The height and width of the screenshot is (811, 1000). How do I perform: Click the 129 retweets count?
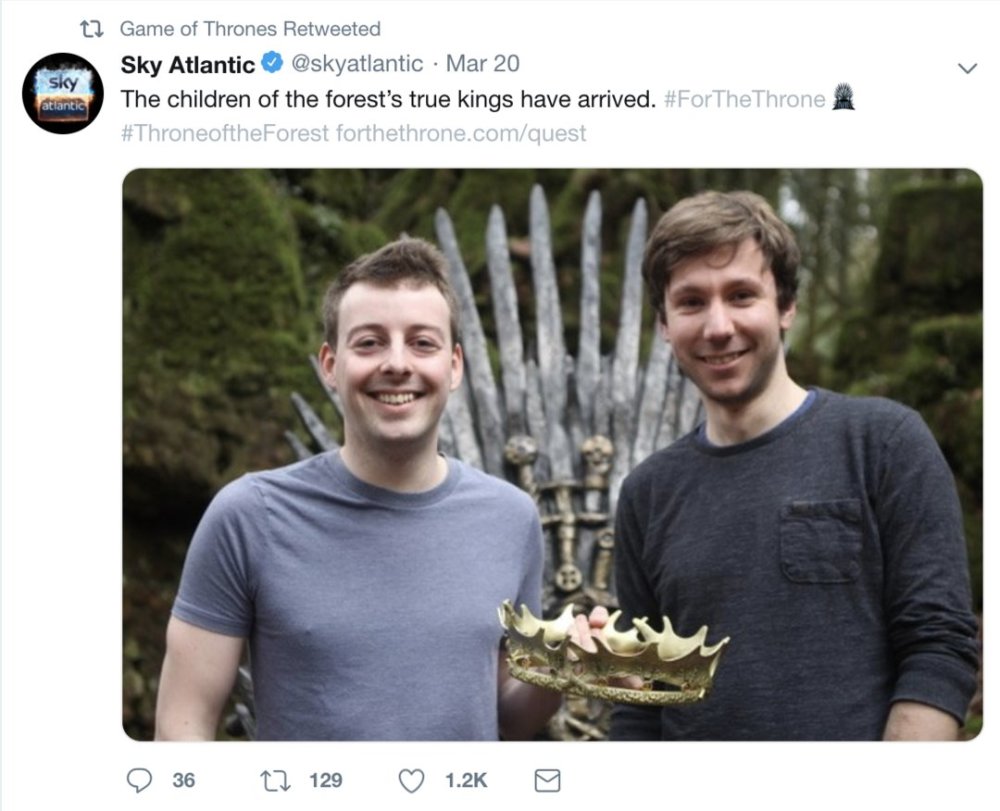(x=326, y=780)
